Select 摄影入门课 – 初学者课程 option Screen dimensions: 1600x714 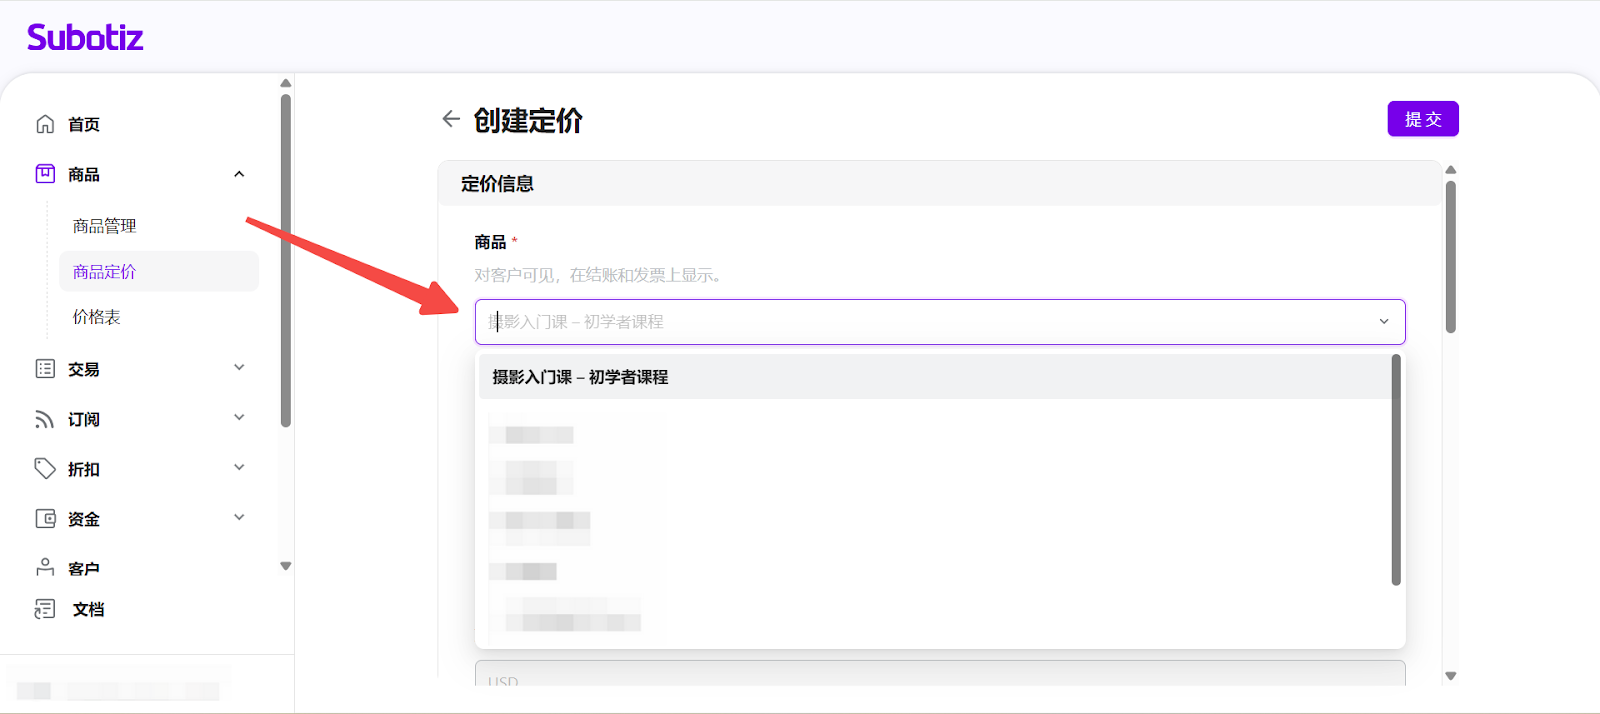580,377
